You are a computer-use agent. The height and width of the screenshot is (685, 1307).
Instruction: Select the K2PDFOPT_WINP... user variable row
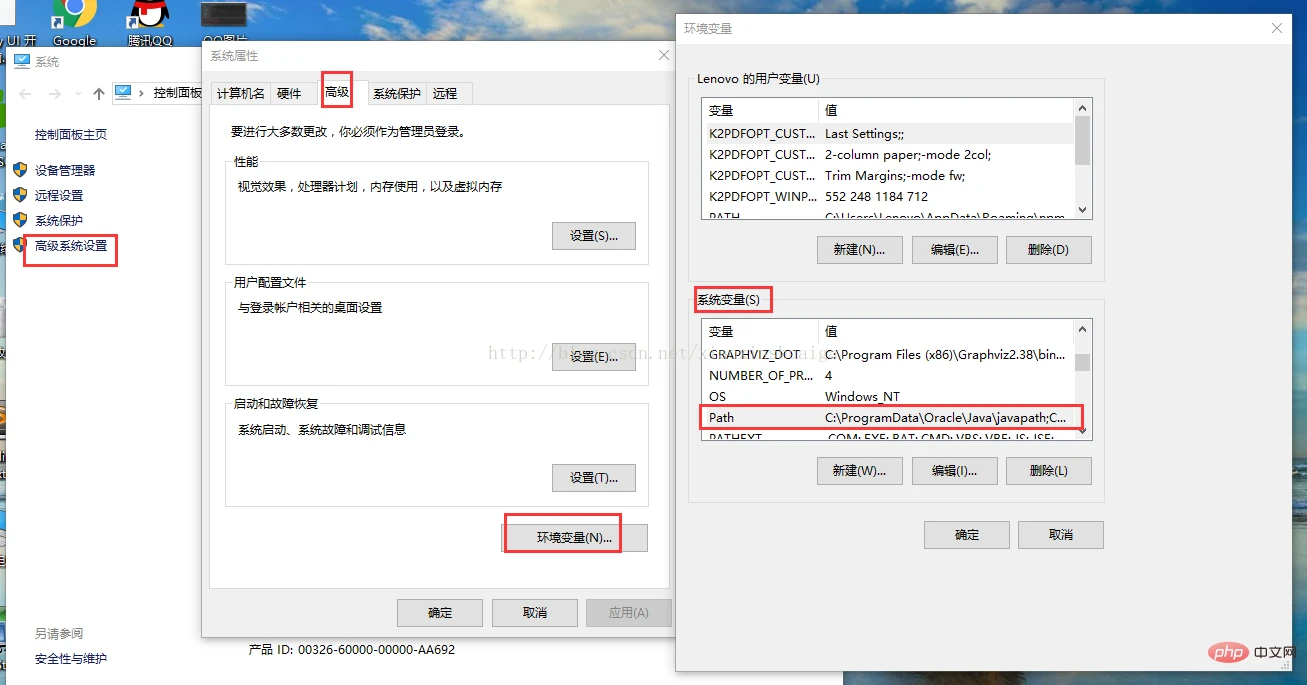(x=888, y=196)
